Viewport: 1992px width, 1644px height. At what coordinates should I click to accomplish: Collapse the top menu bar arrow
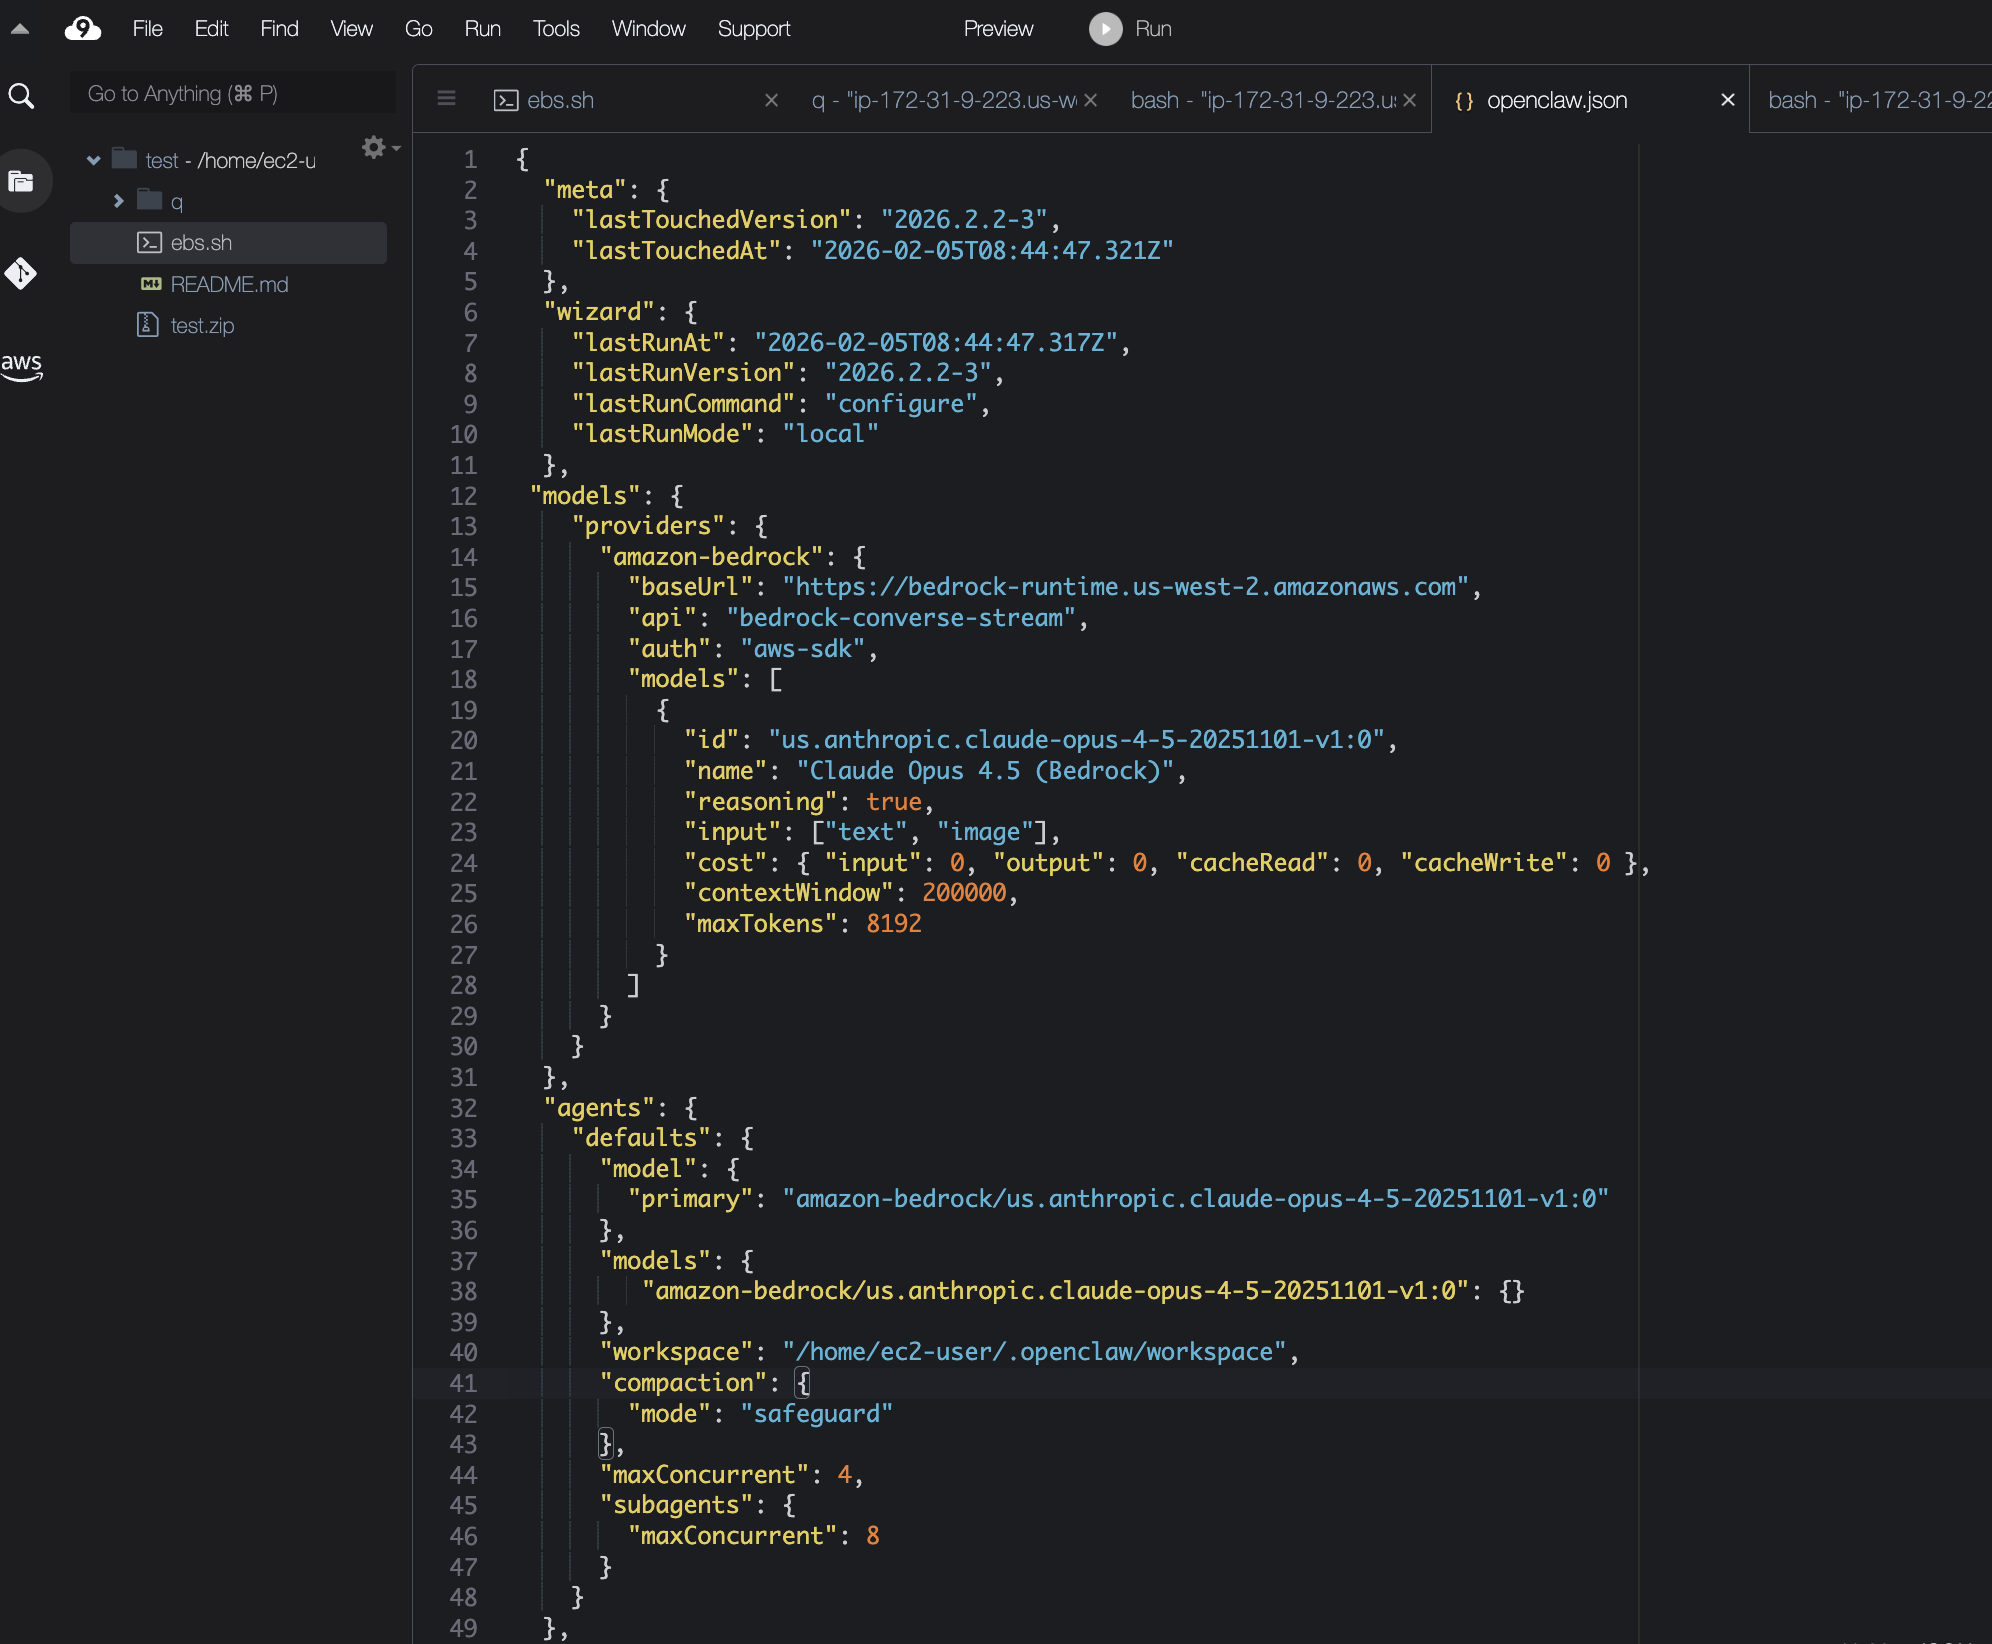tap(19, 29)
